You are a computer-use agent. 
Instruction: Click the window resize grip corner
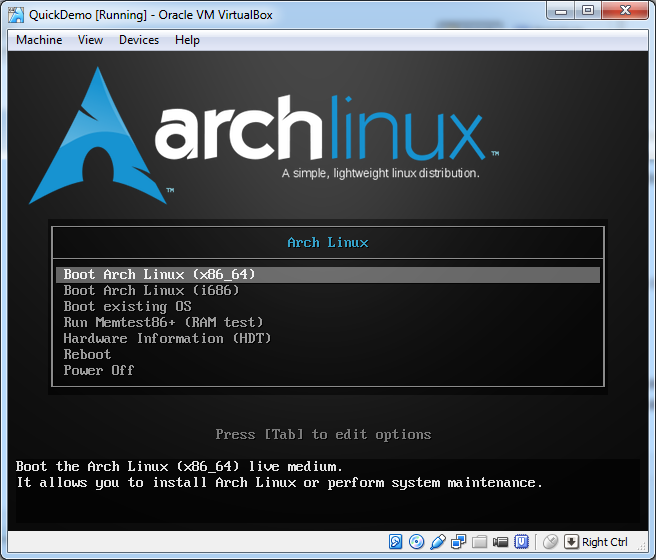pyautogui.click(x=642, y=545)
